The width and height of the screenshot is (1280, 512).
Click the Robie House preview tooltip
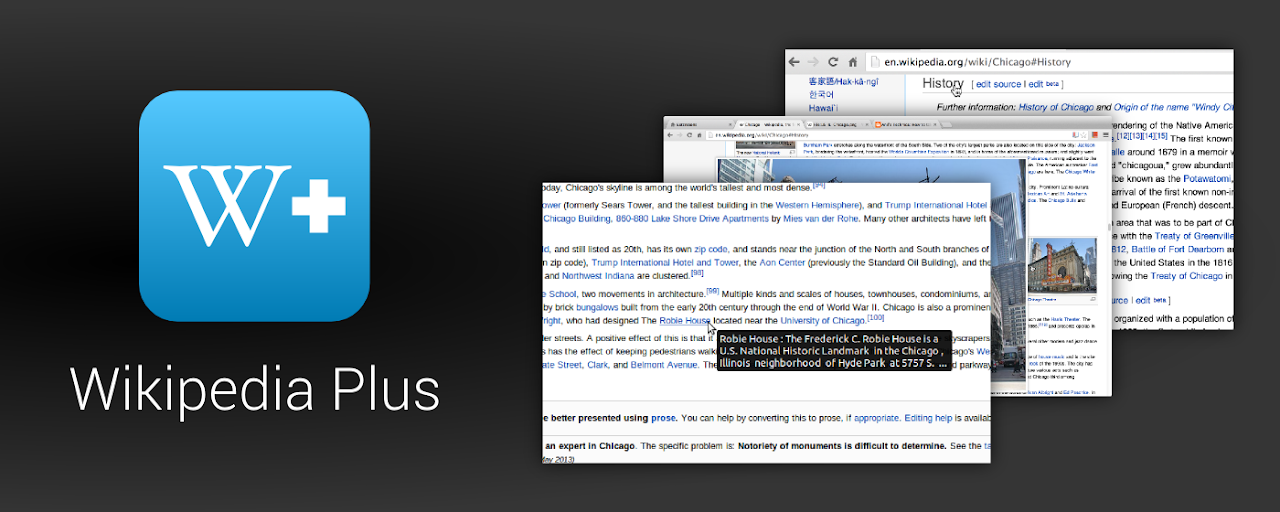[x=833, y=352]
